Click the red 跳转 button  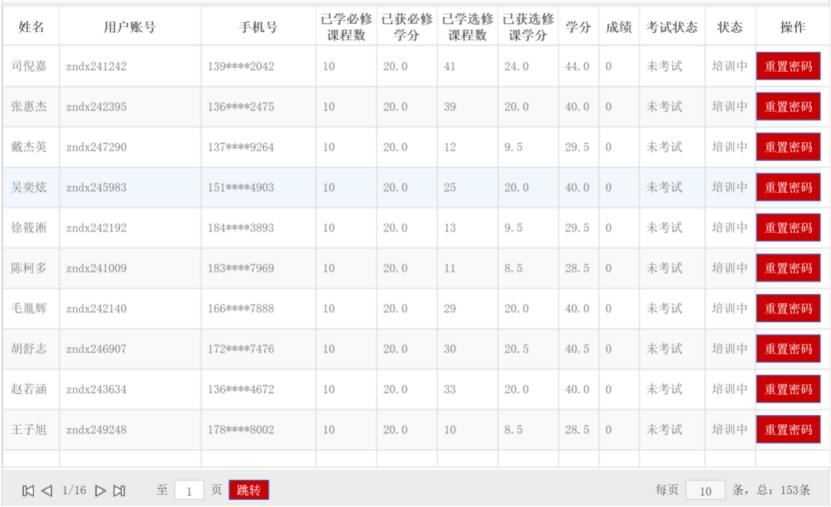[x=250, y=491]
